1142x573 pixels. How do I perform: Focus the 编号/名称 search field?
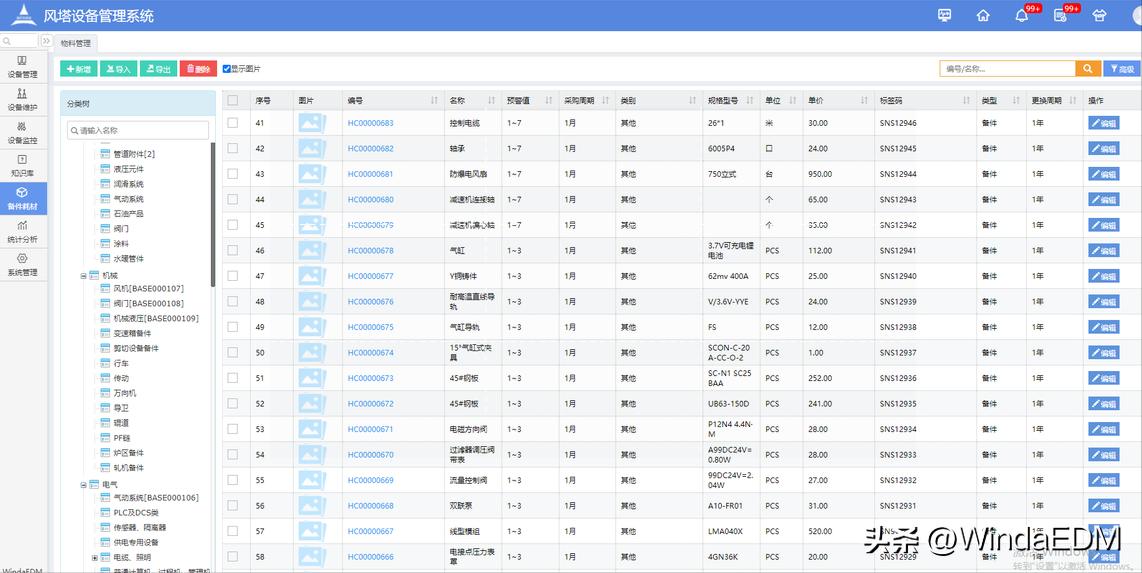[x=1008, y=68]
